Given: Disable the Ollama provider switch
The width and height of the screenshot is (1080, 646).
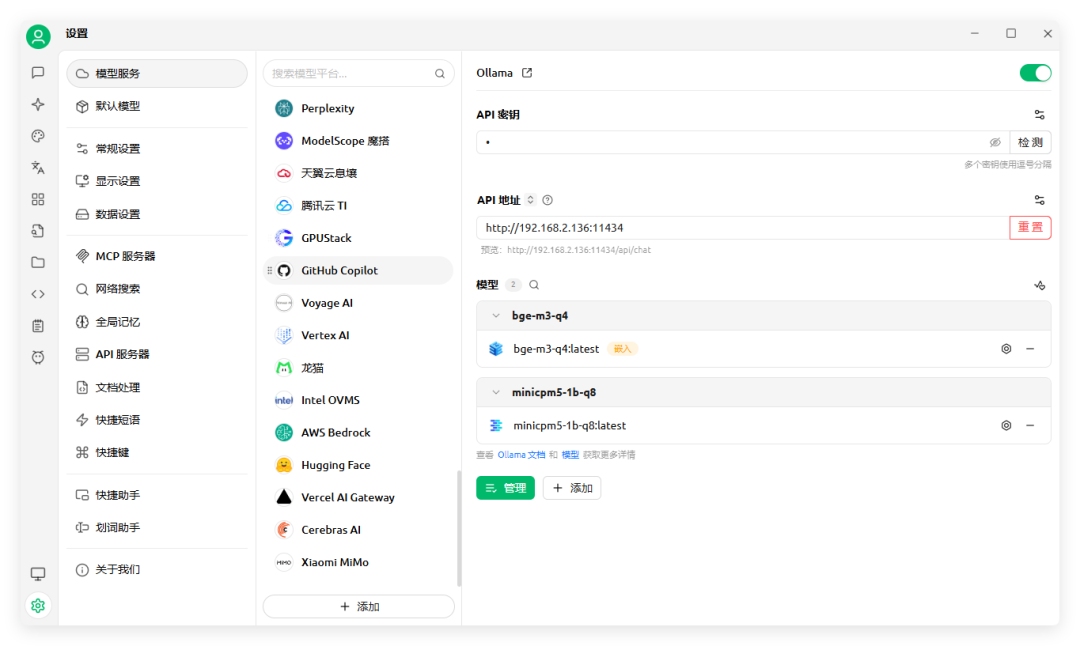Looking at the screenshot, I should (1035, 73).
